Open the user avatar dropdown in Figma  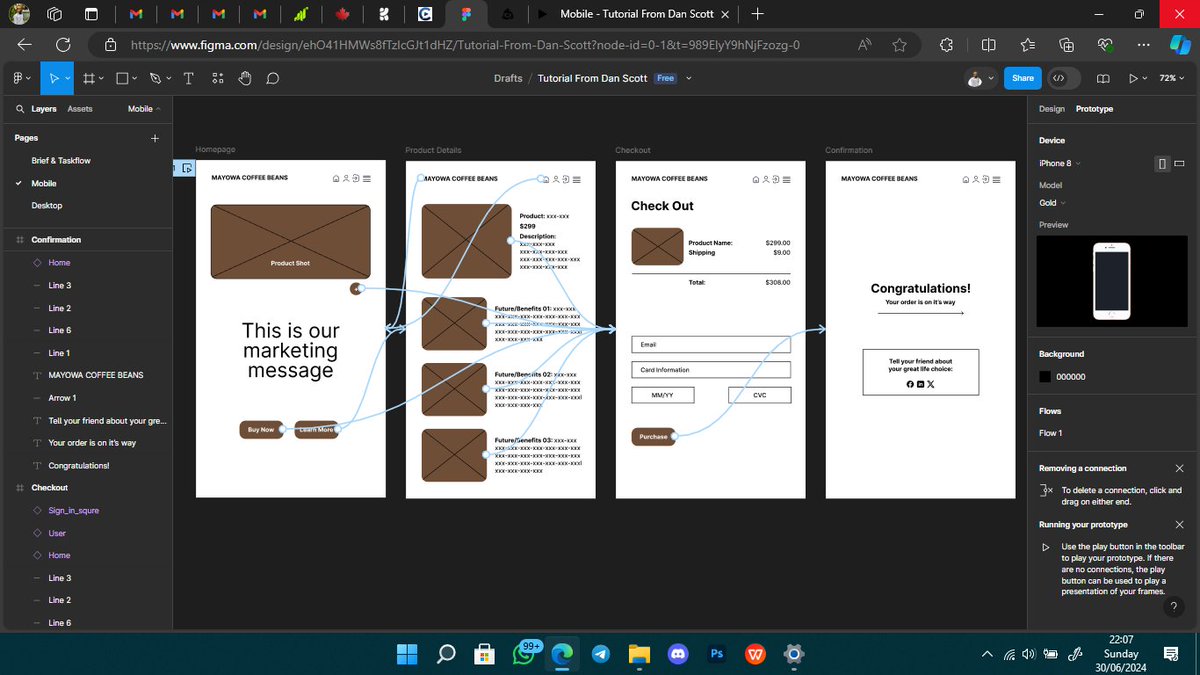(981, 78)
